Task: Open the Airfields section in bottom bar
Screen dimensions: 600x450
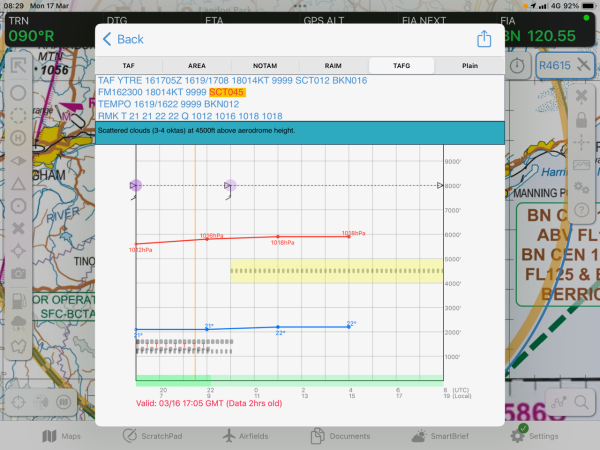Action: [x=244, y=436]
